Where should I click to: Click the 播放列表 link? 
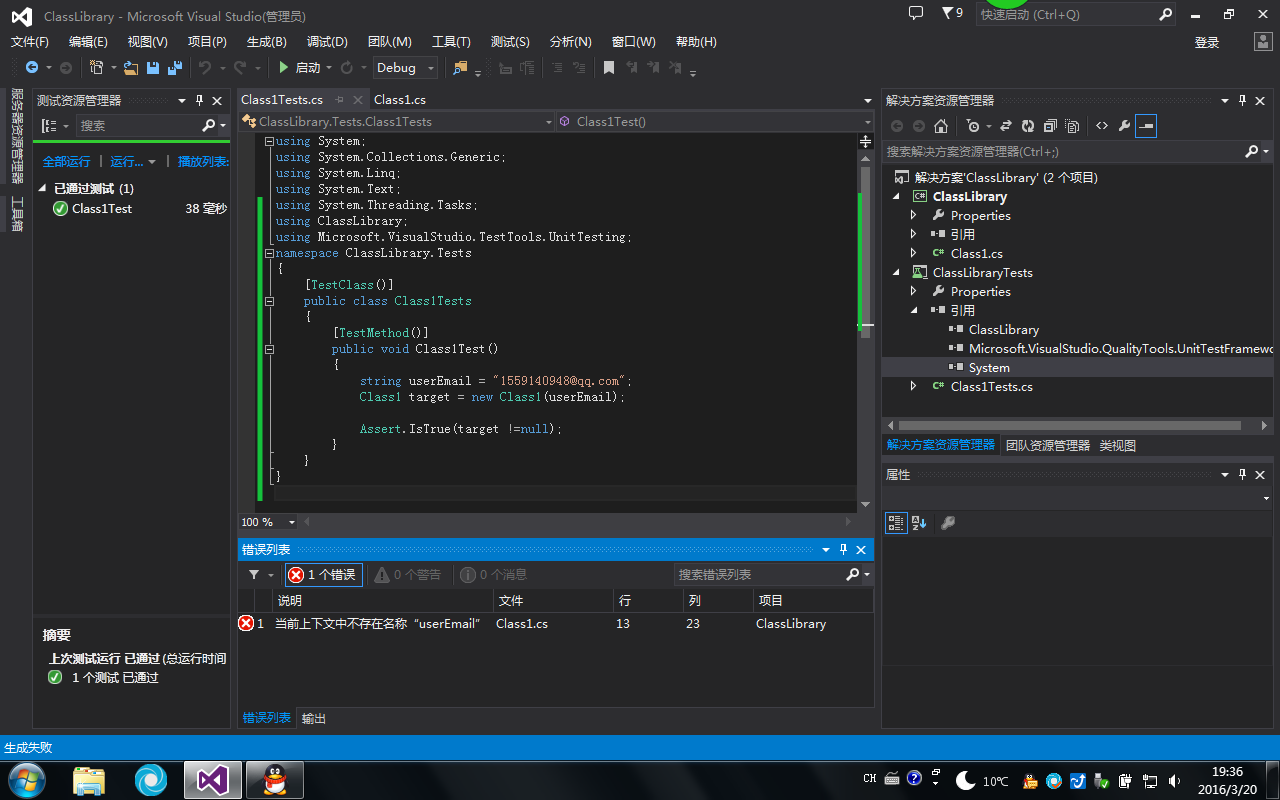[x=203, y=162]
